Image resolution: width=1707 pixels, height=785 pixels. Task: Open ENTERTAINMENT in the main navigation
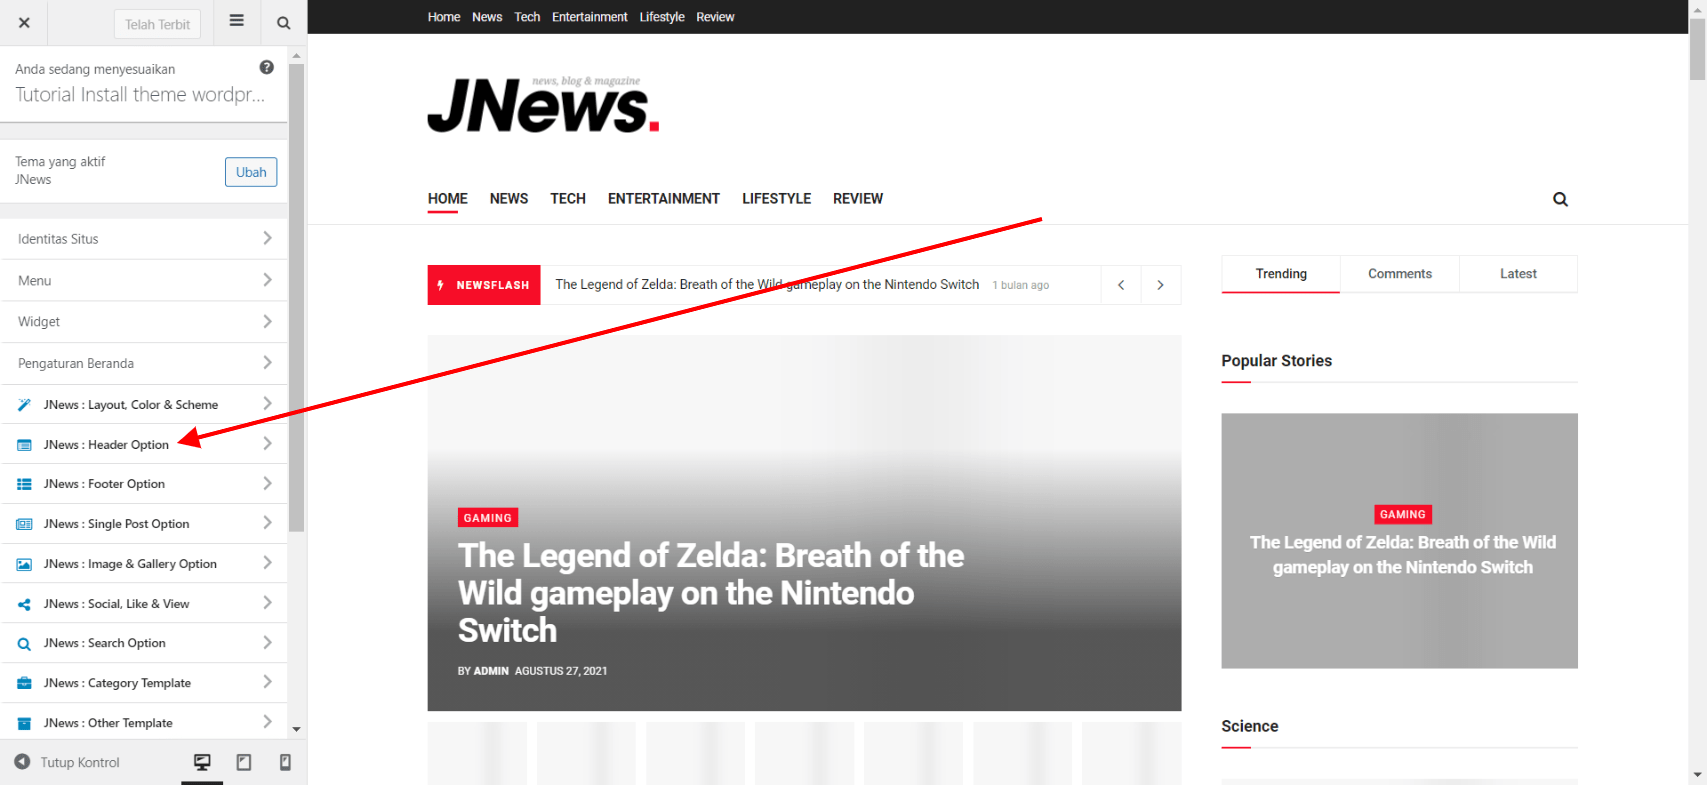click(664, 199)
